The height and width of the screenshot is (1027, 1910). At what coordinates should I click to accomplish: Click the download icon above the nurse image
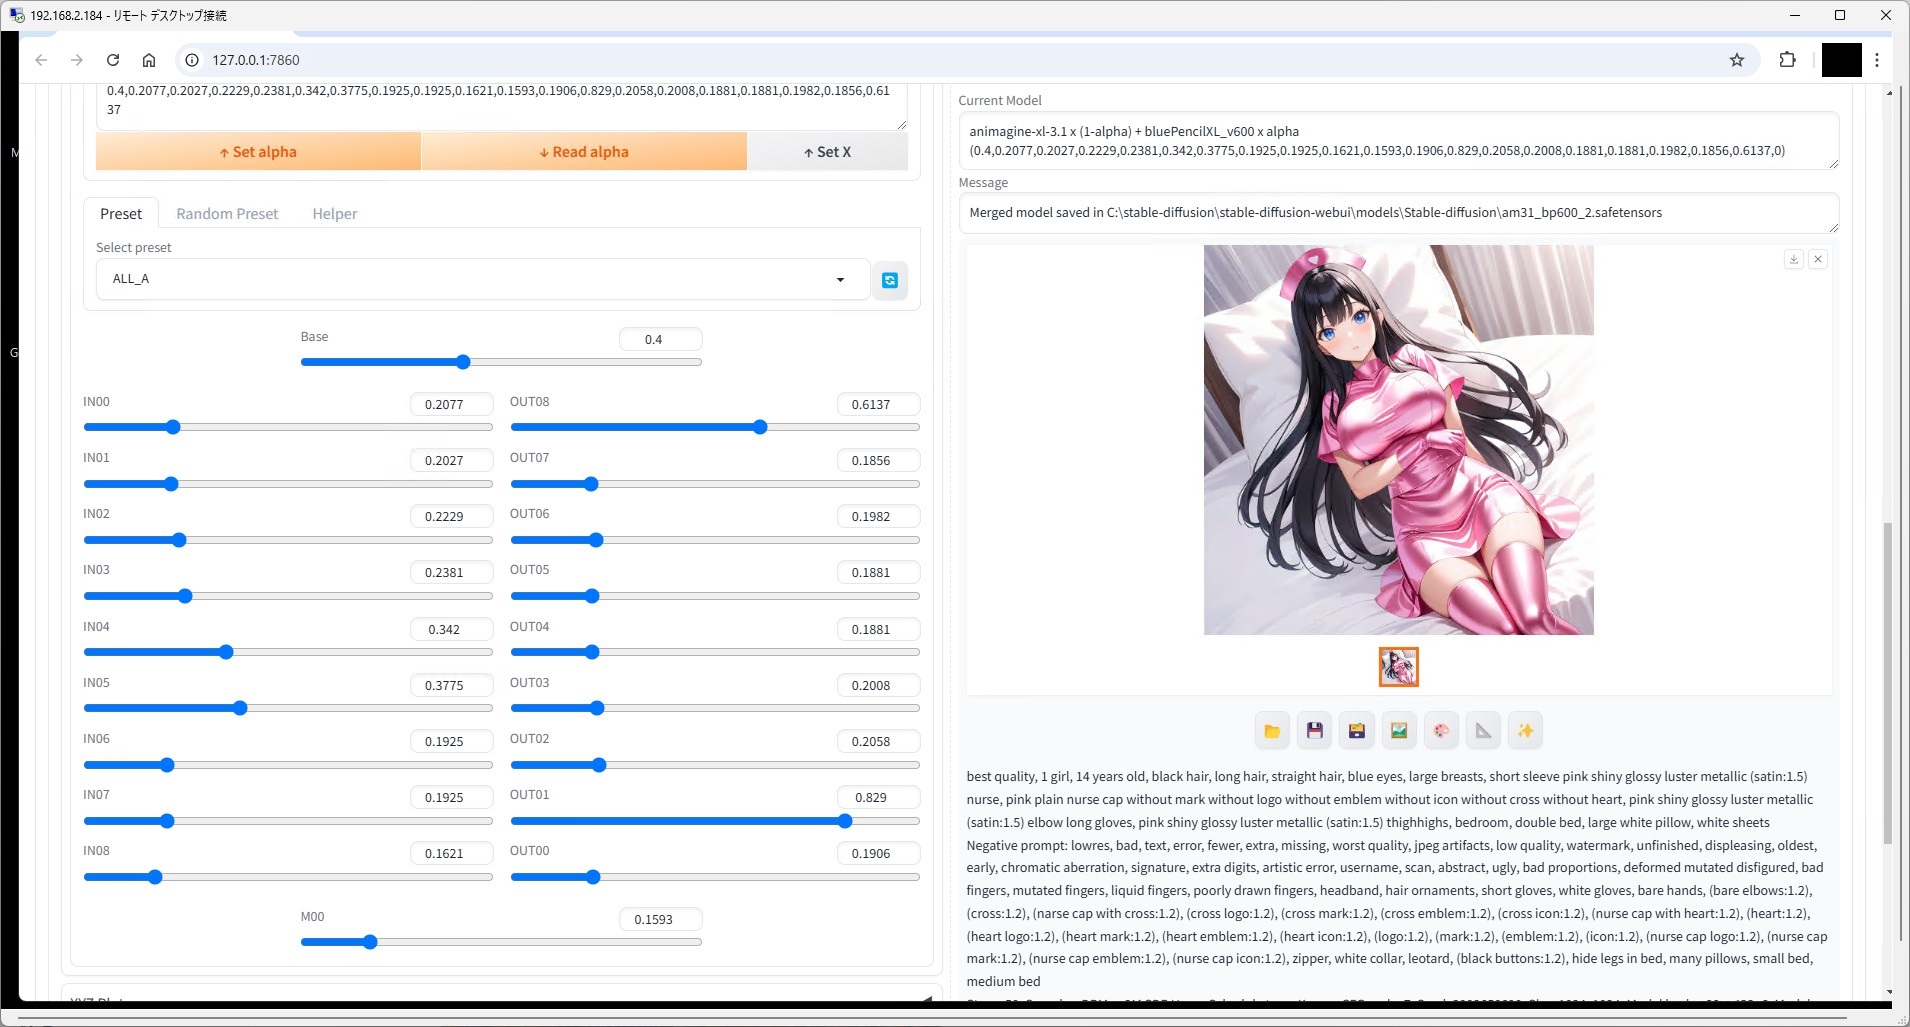[1795, 259]
